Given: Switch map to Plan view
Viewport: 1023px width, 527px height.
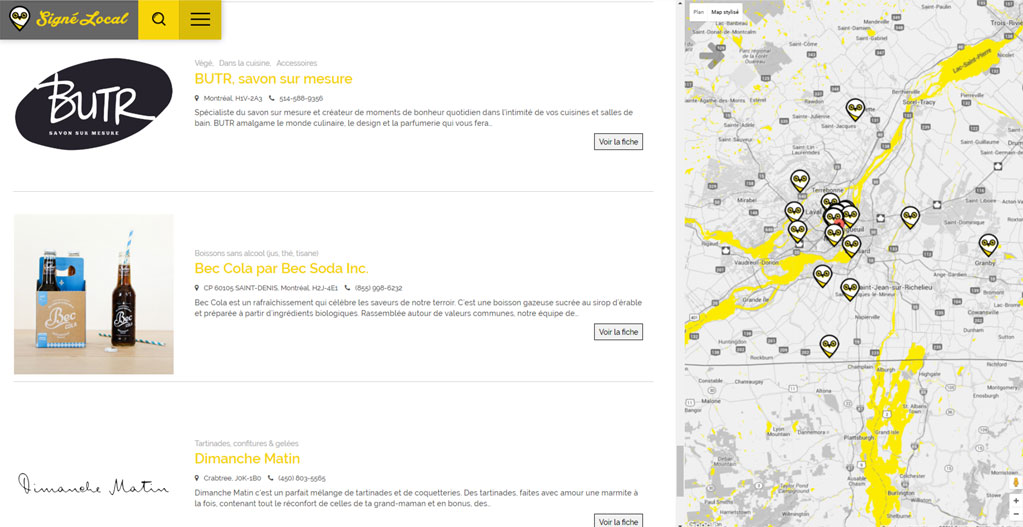Looking at the screenshot, I should 698,12.
